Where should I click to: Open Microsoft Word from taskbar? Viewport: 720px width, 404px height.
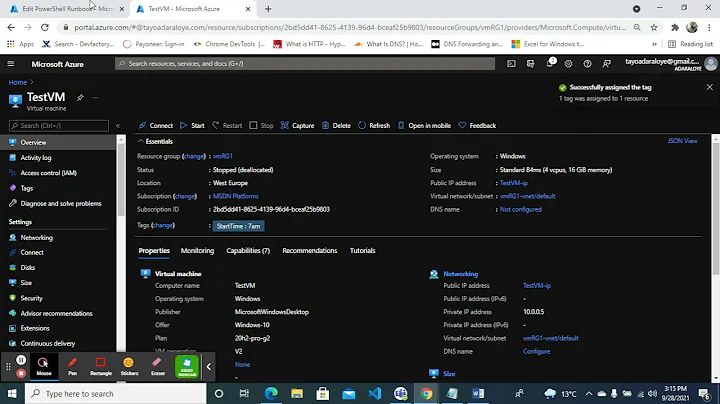point(478,393)
